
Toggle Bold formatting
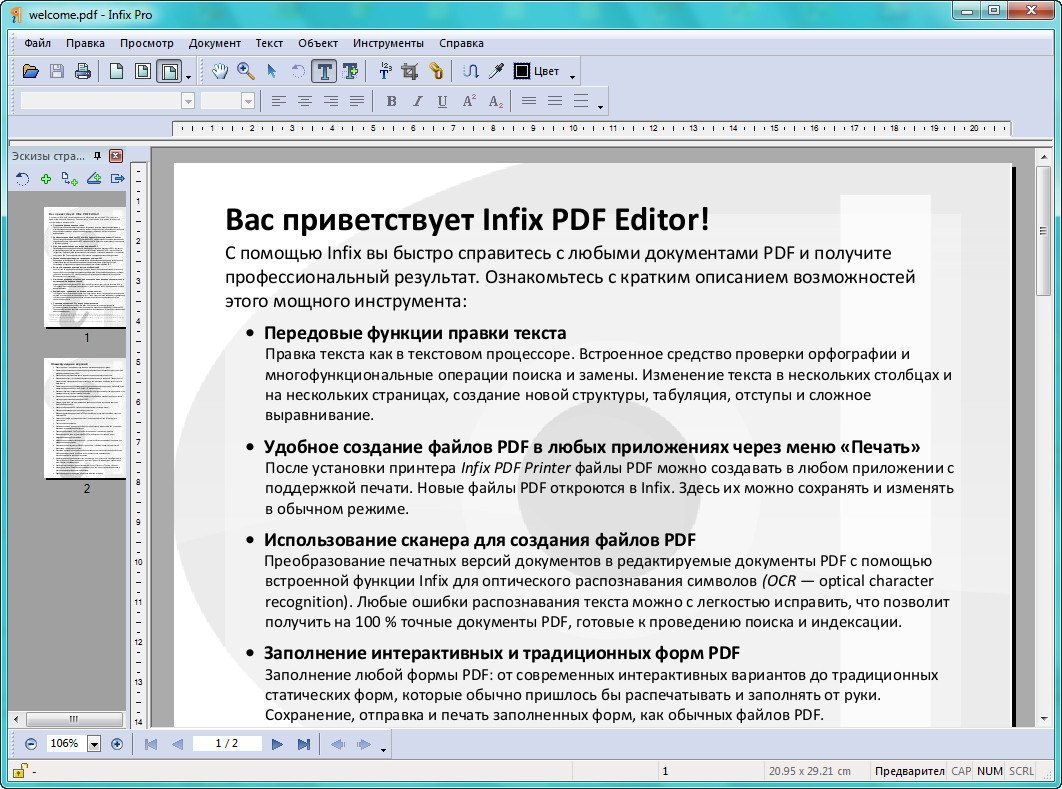[x=391, y=101]
